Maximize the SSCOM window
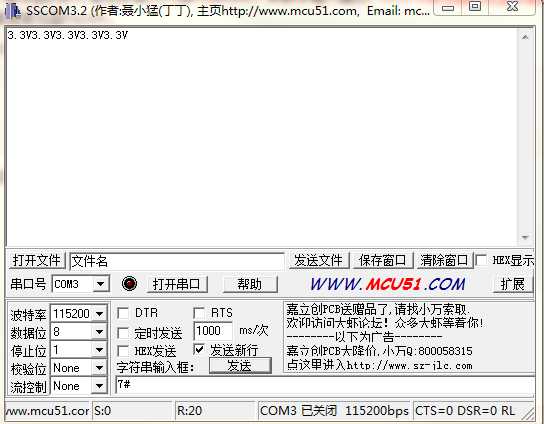This screenshot has height=424, width=544. 475,7
